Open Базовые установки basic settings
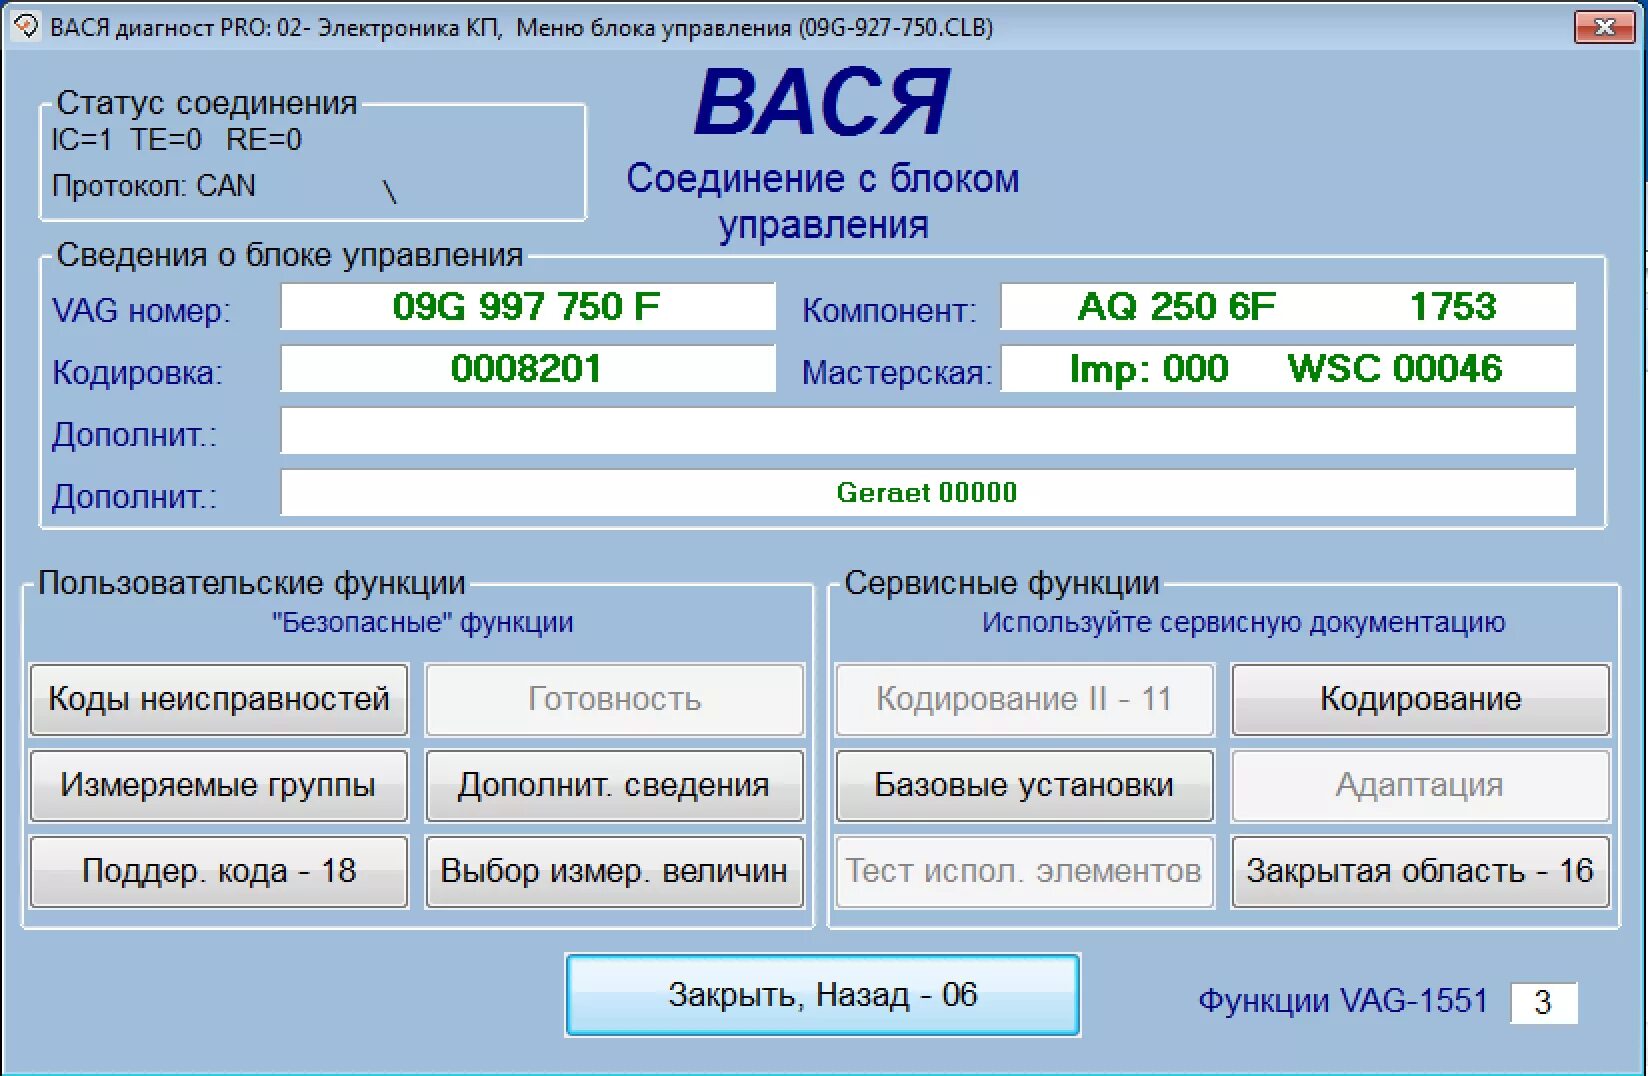 pos(1024,785)
